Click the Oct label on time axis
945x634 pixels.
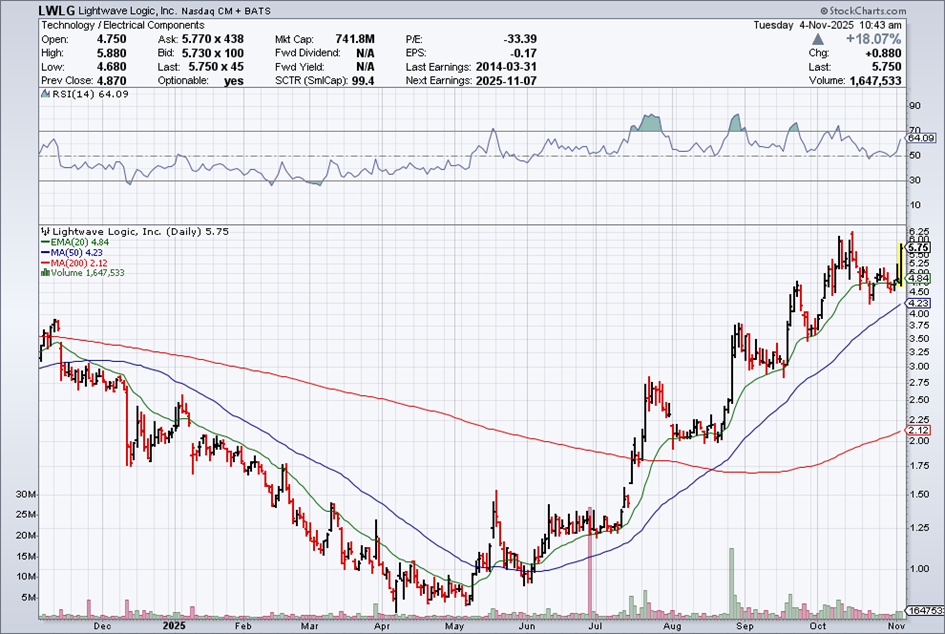click(817, 626)
